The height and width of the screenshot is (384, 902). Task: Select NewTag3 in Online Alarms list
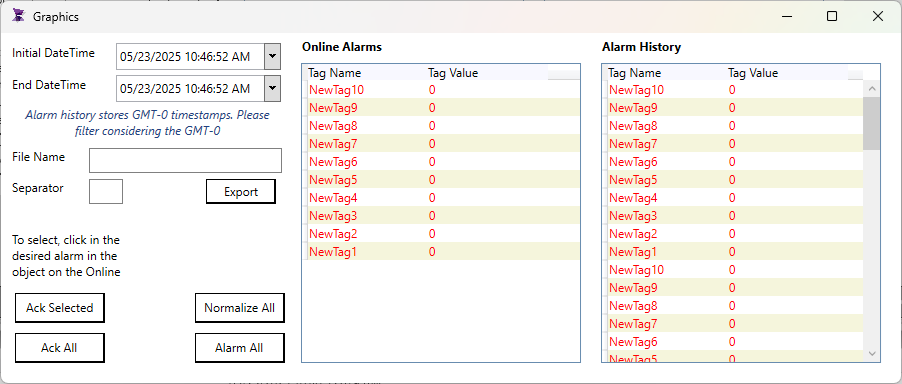tap(441, 216)
